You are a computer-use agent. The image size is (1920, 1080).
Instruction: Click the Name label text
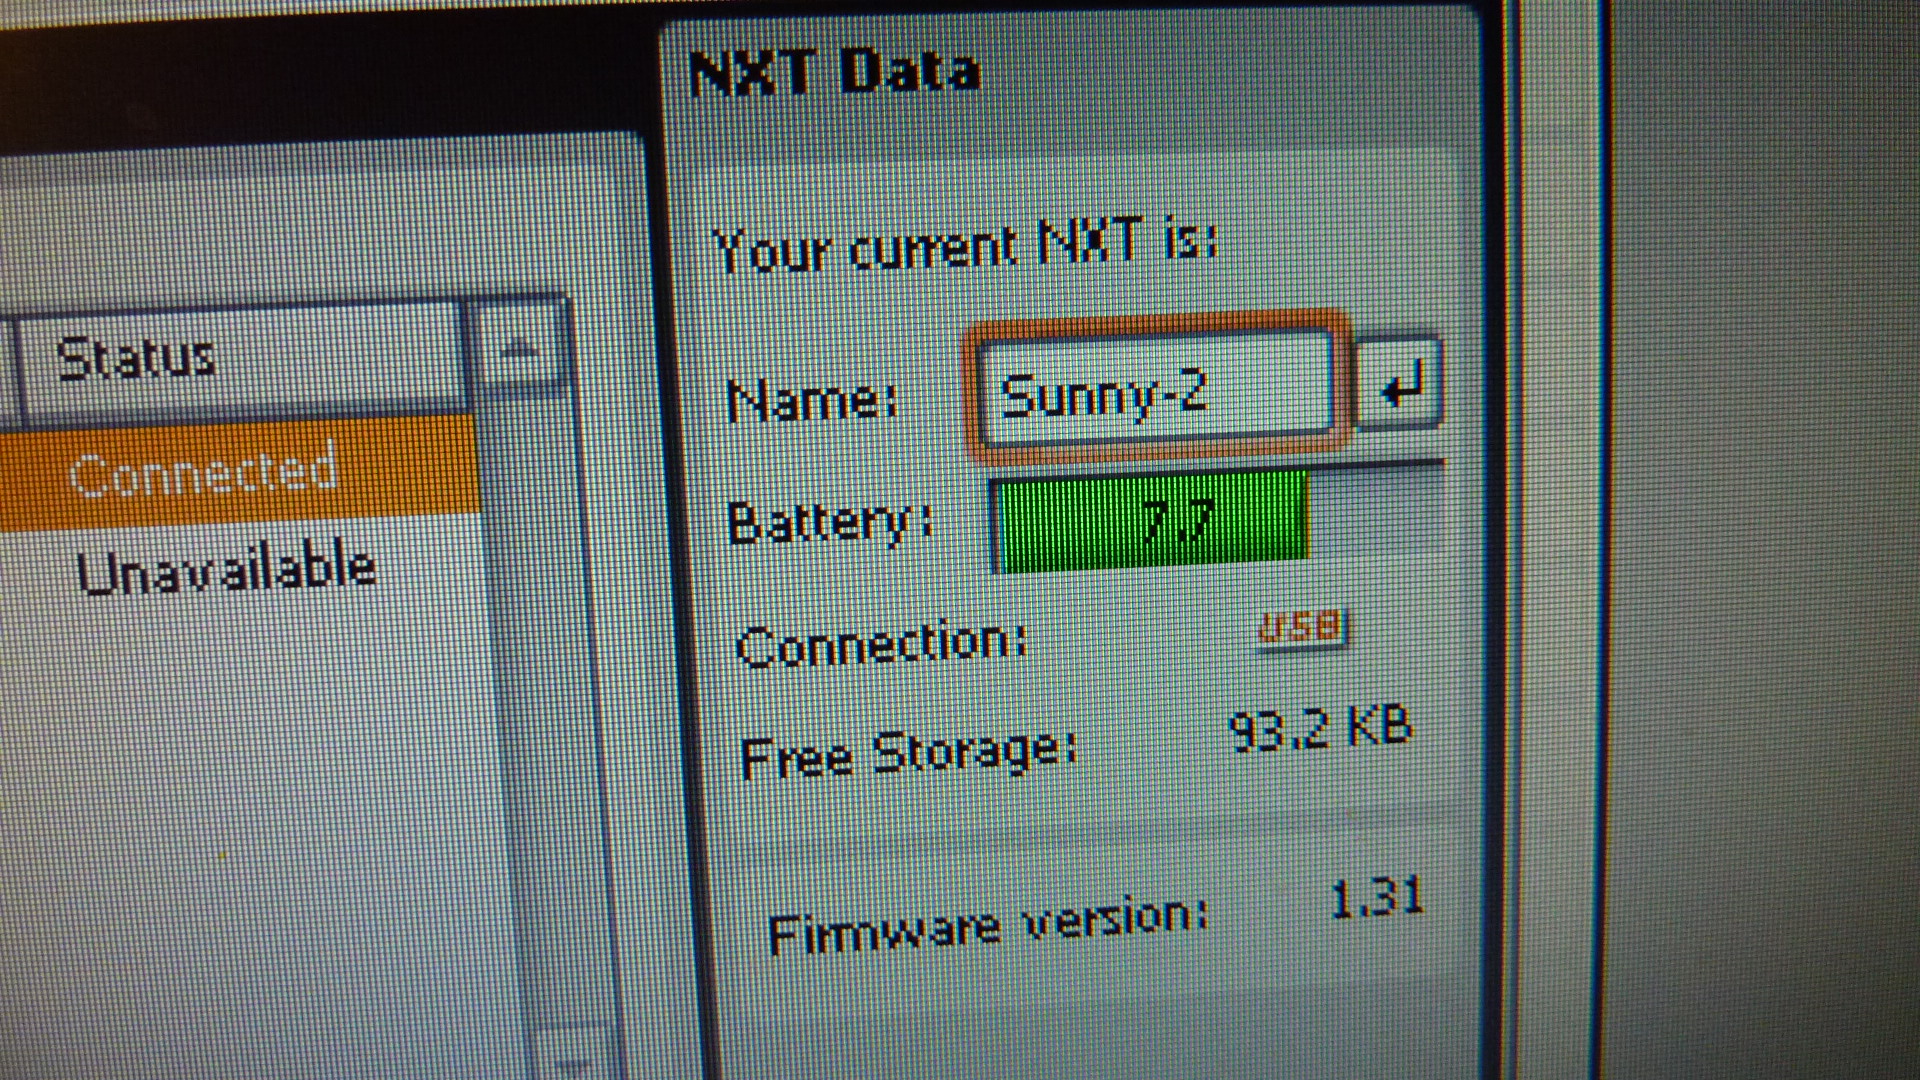(x=811, y=401)
